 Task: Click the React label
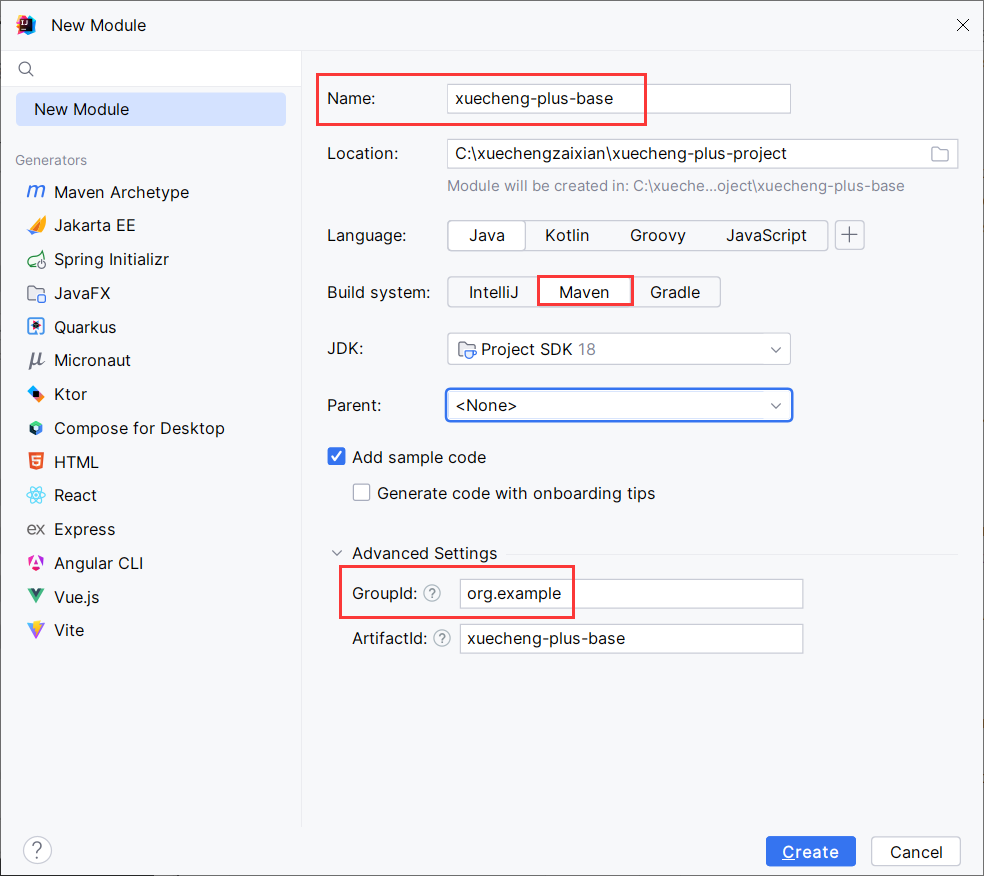coord(75,495)
